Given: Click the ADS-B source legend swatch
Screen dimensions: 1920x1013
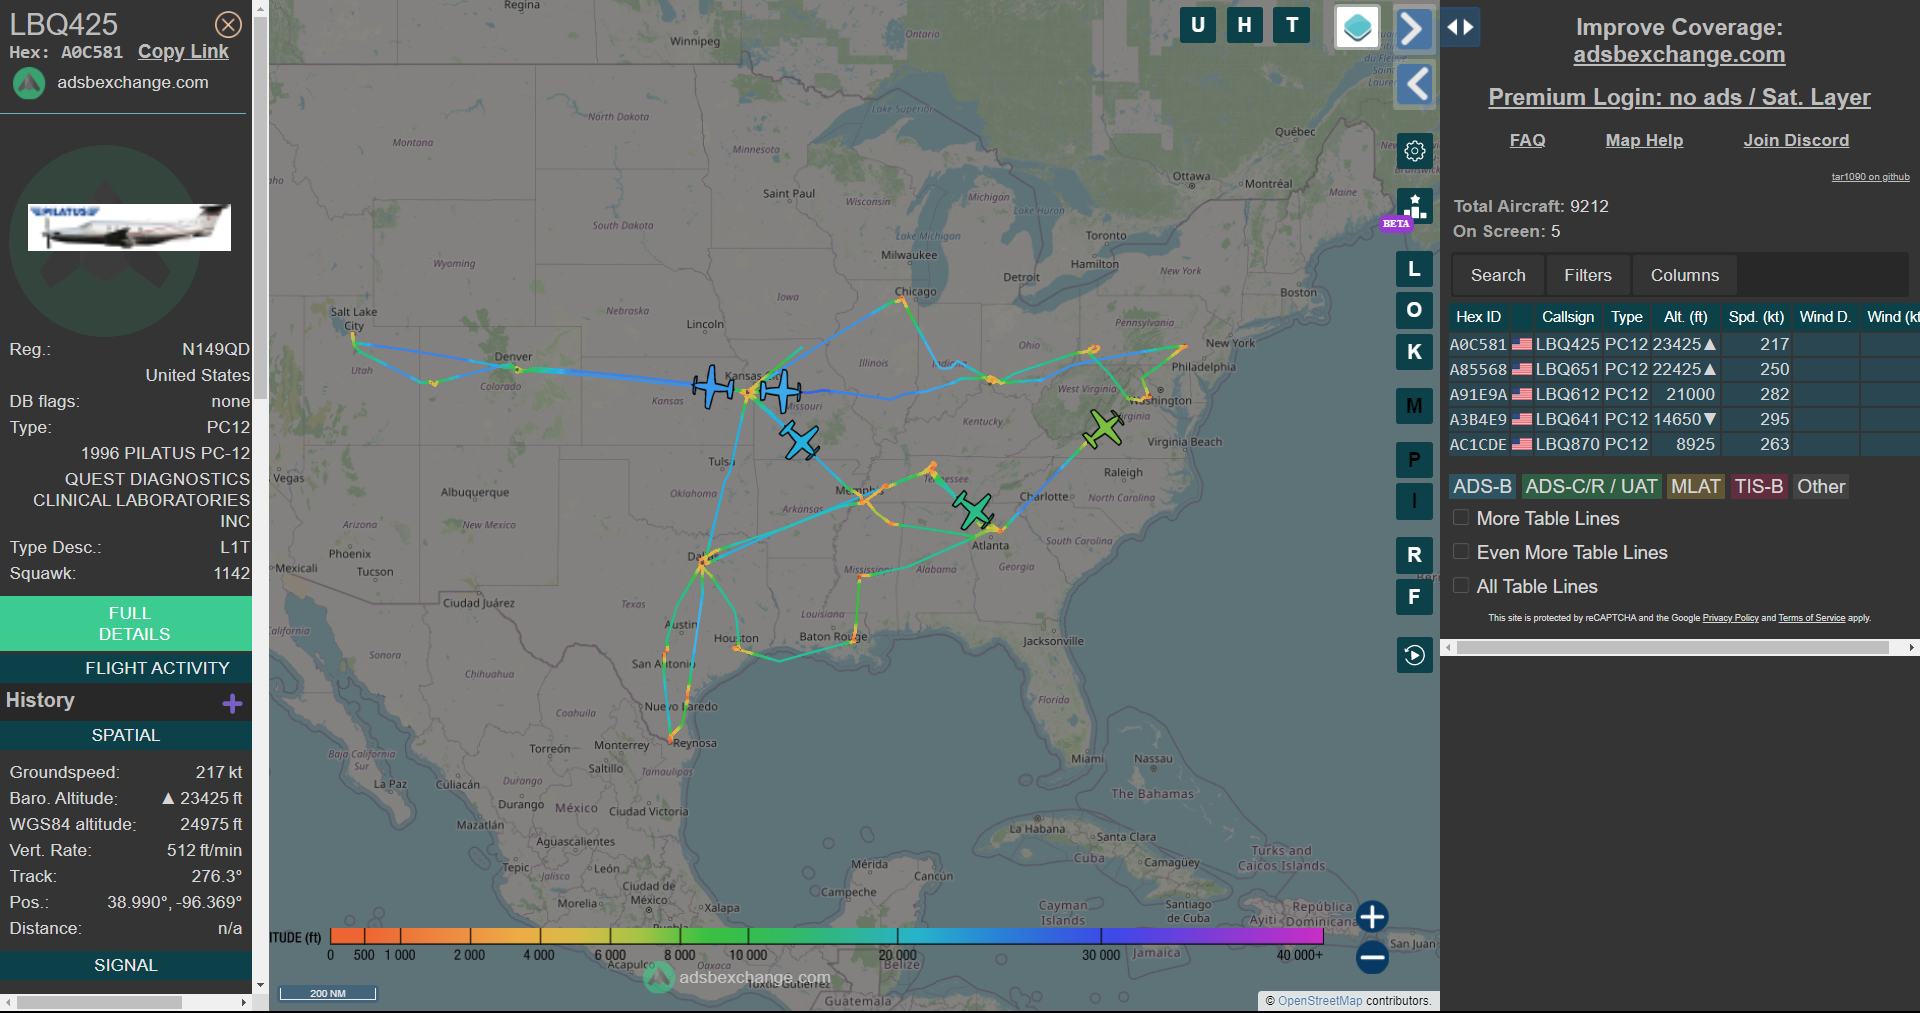Looking at the screenshot, I should click(x=1482, y=487).
